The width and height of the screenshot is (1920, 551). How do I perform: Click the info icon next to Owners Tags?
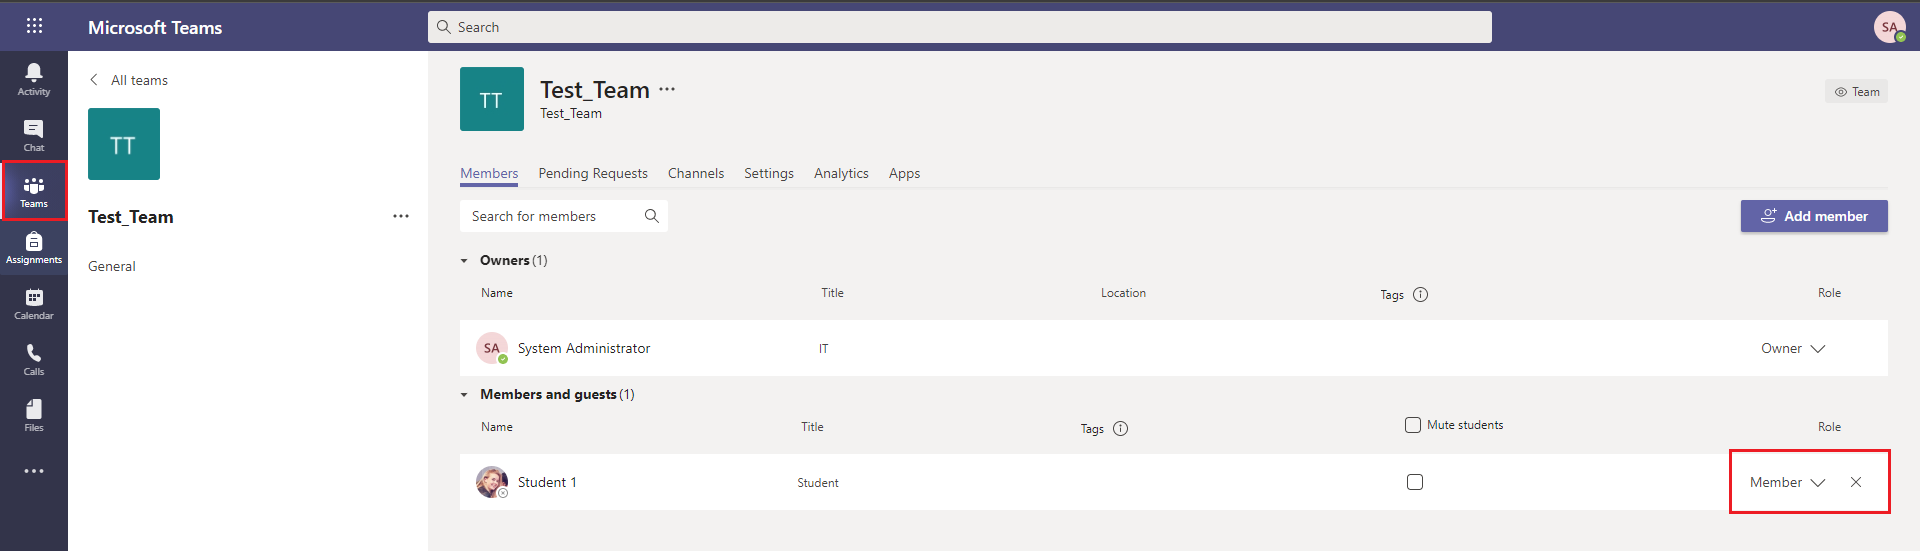tap(1421, 294)
